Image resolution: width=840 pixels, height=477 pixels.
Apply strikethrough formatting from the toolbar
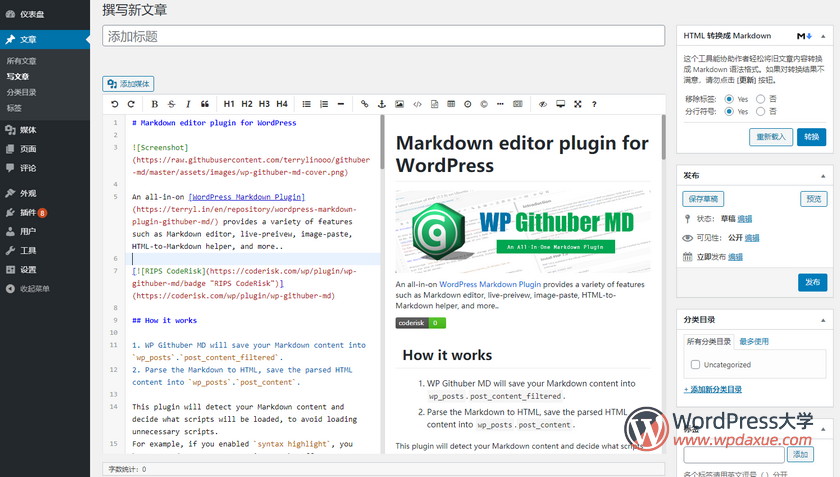tap(171, 104)
